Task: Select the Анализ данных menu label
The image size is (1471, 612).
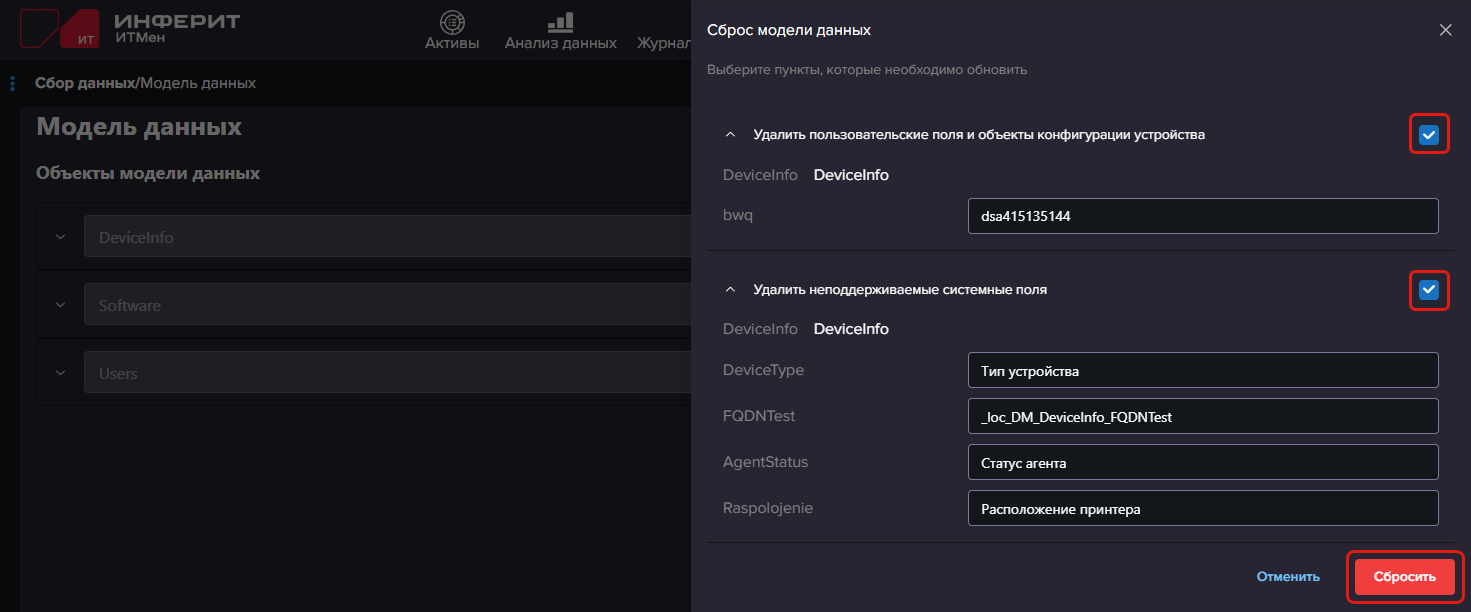Action: [560, 43]
